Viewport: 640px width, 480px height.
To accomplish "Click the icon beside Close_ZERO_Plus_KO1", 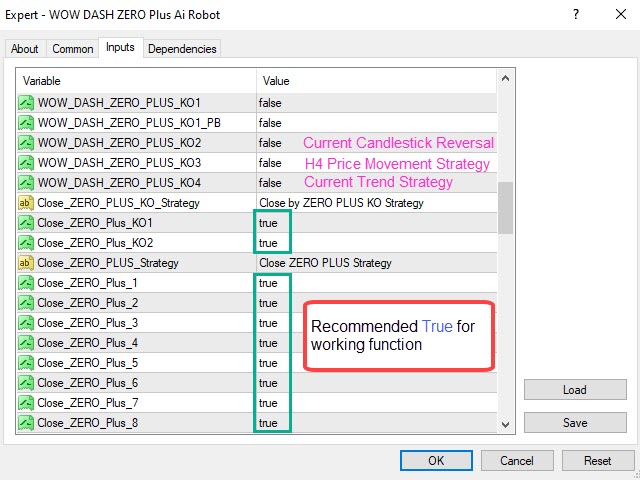I will click(x=26, y=223).
